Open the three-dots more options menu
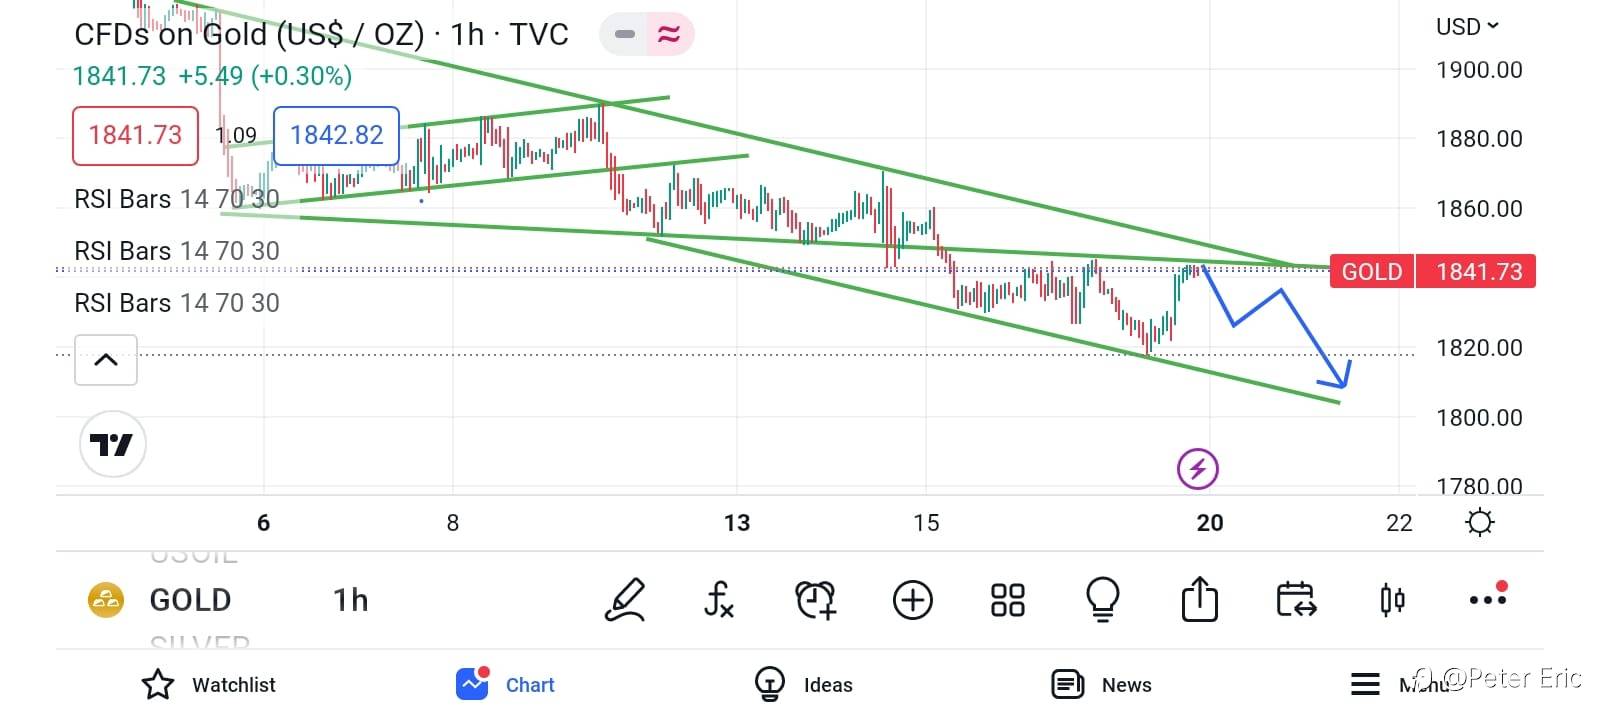This screenshot has height=720, width=1600. (1487, 599)
